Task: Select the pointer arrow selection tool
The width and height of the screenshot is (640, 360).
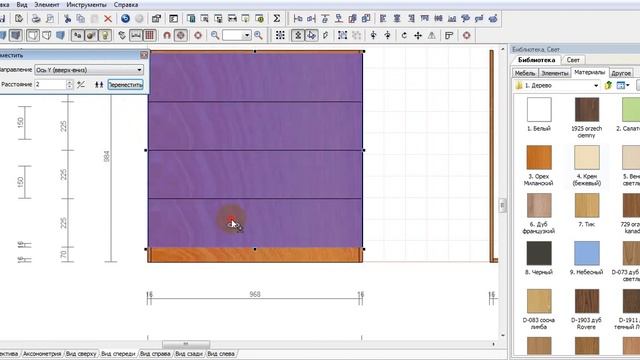Action: click(311, 36)
